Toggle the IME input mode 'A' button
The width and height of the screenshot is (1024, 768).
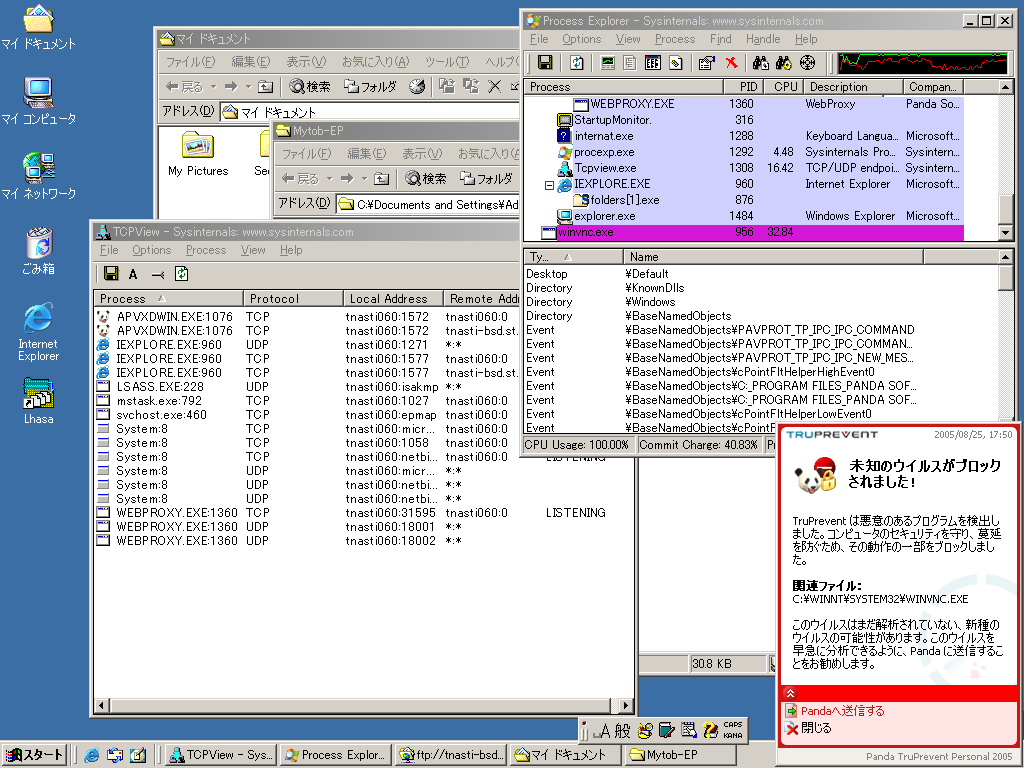603,731
